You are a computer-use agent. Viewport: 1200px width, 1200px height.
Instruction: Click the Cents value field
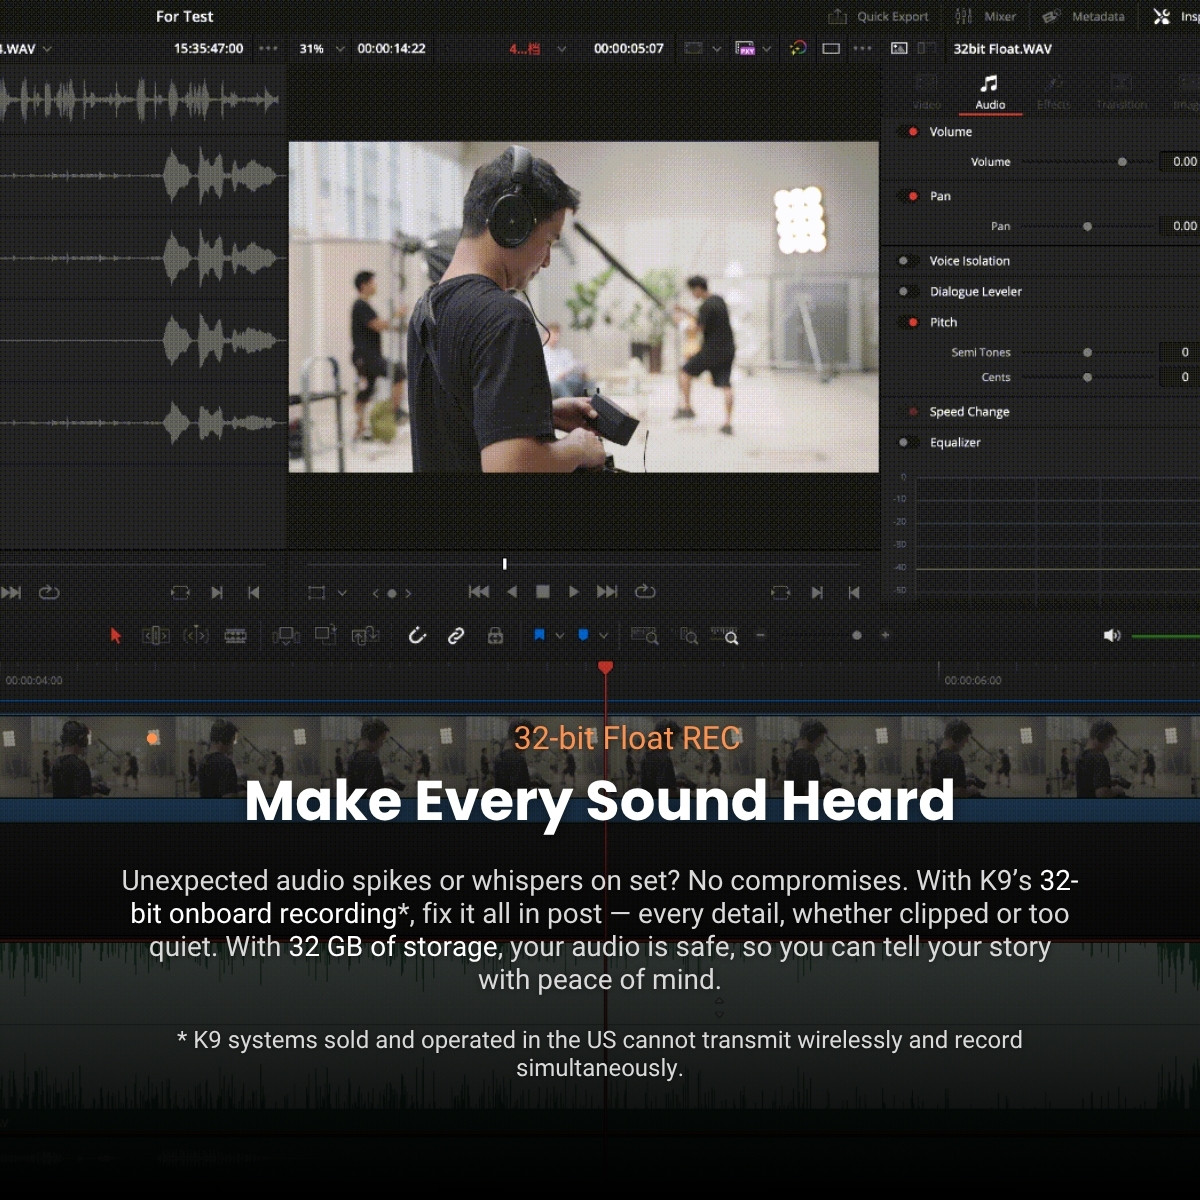pos(1179,378)
